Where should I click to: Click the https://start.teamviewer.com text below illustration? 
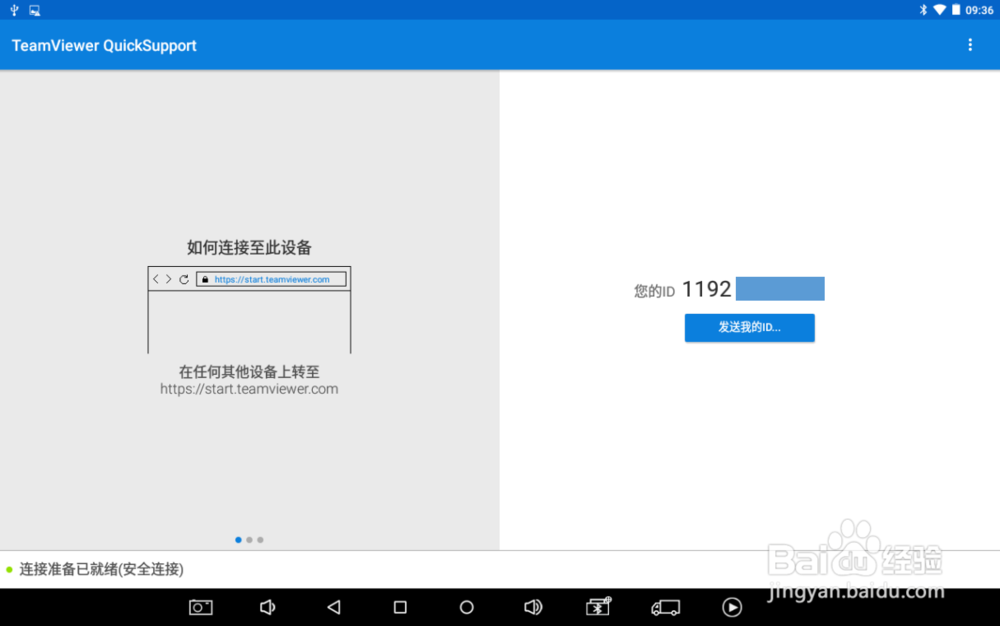tap(249, 389)
